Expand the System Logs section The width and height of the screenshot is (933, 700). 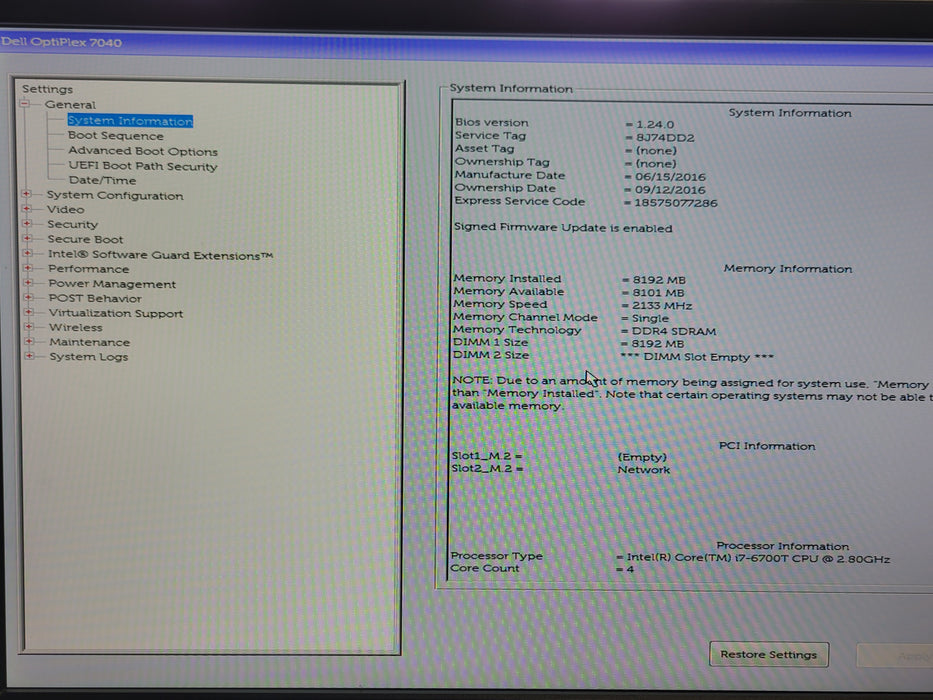29,356
